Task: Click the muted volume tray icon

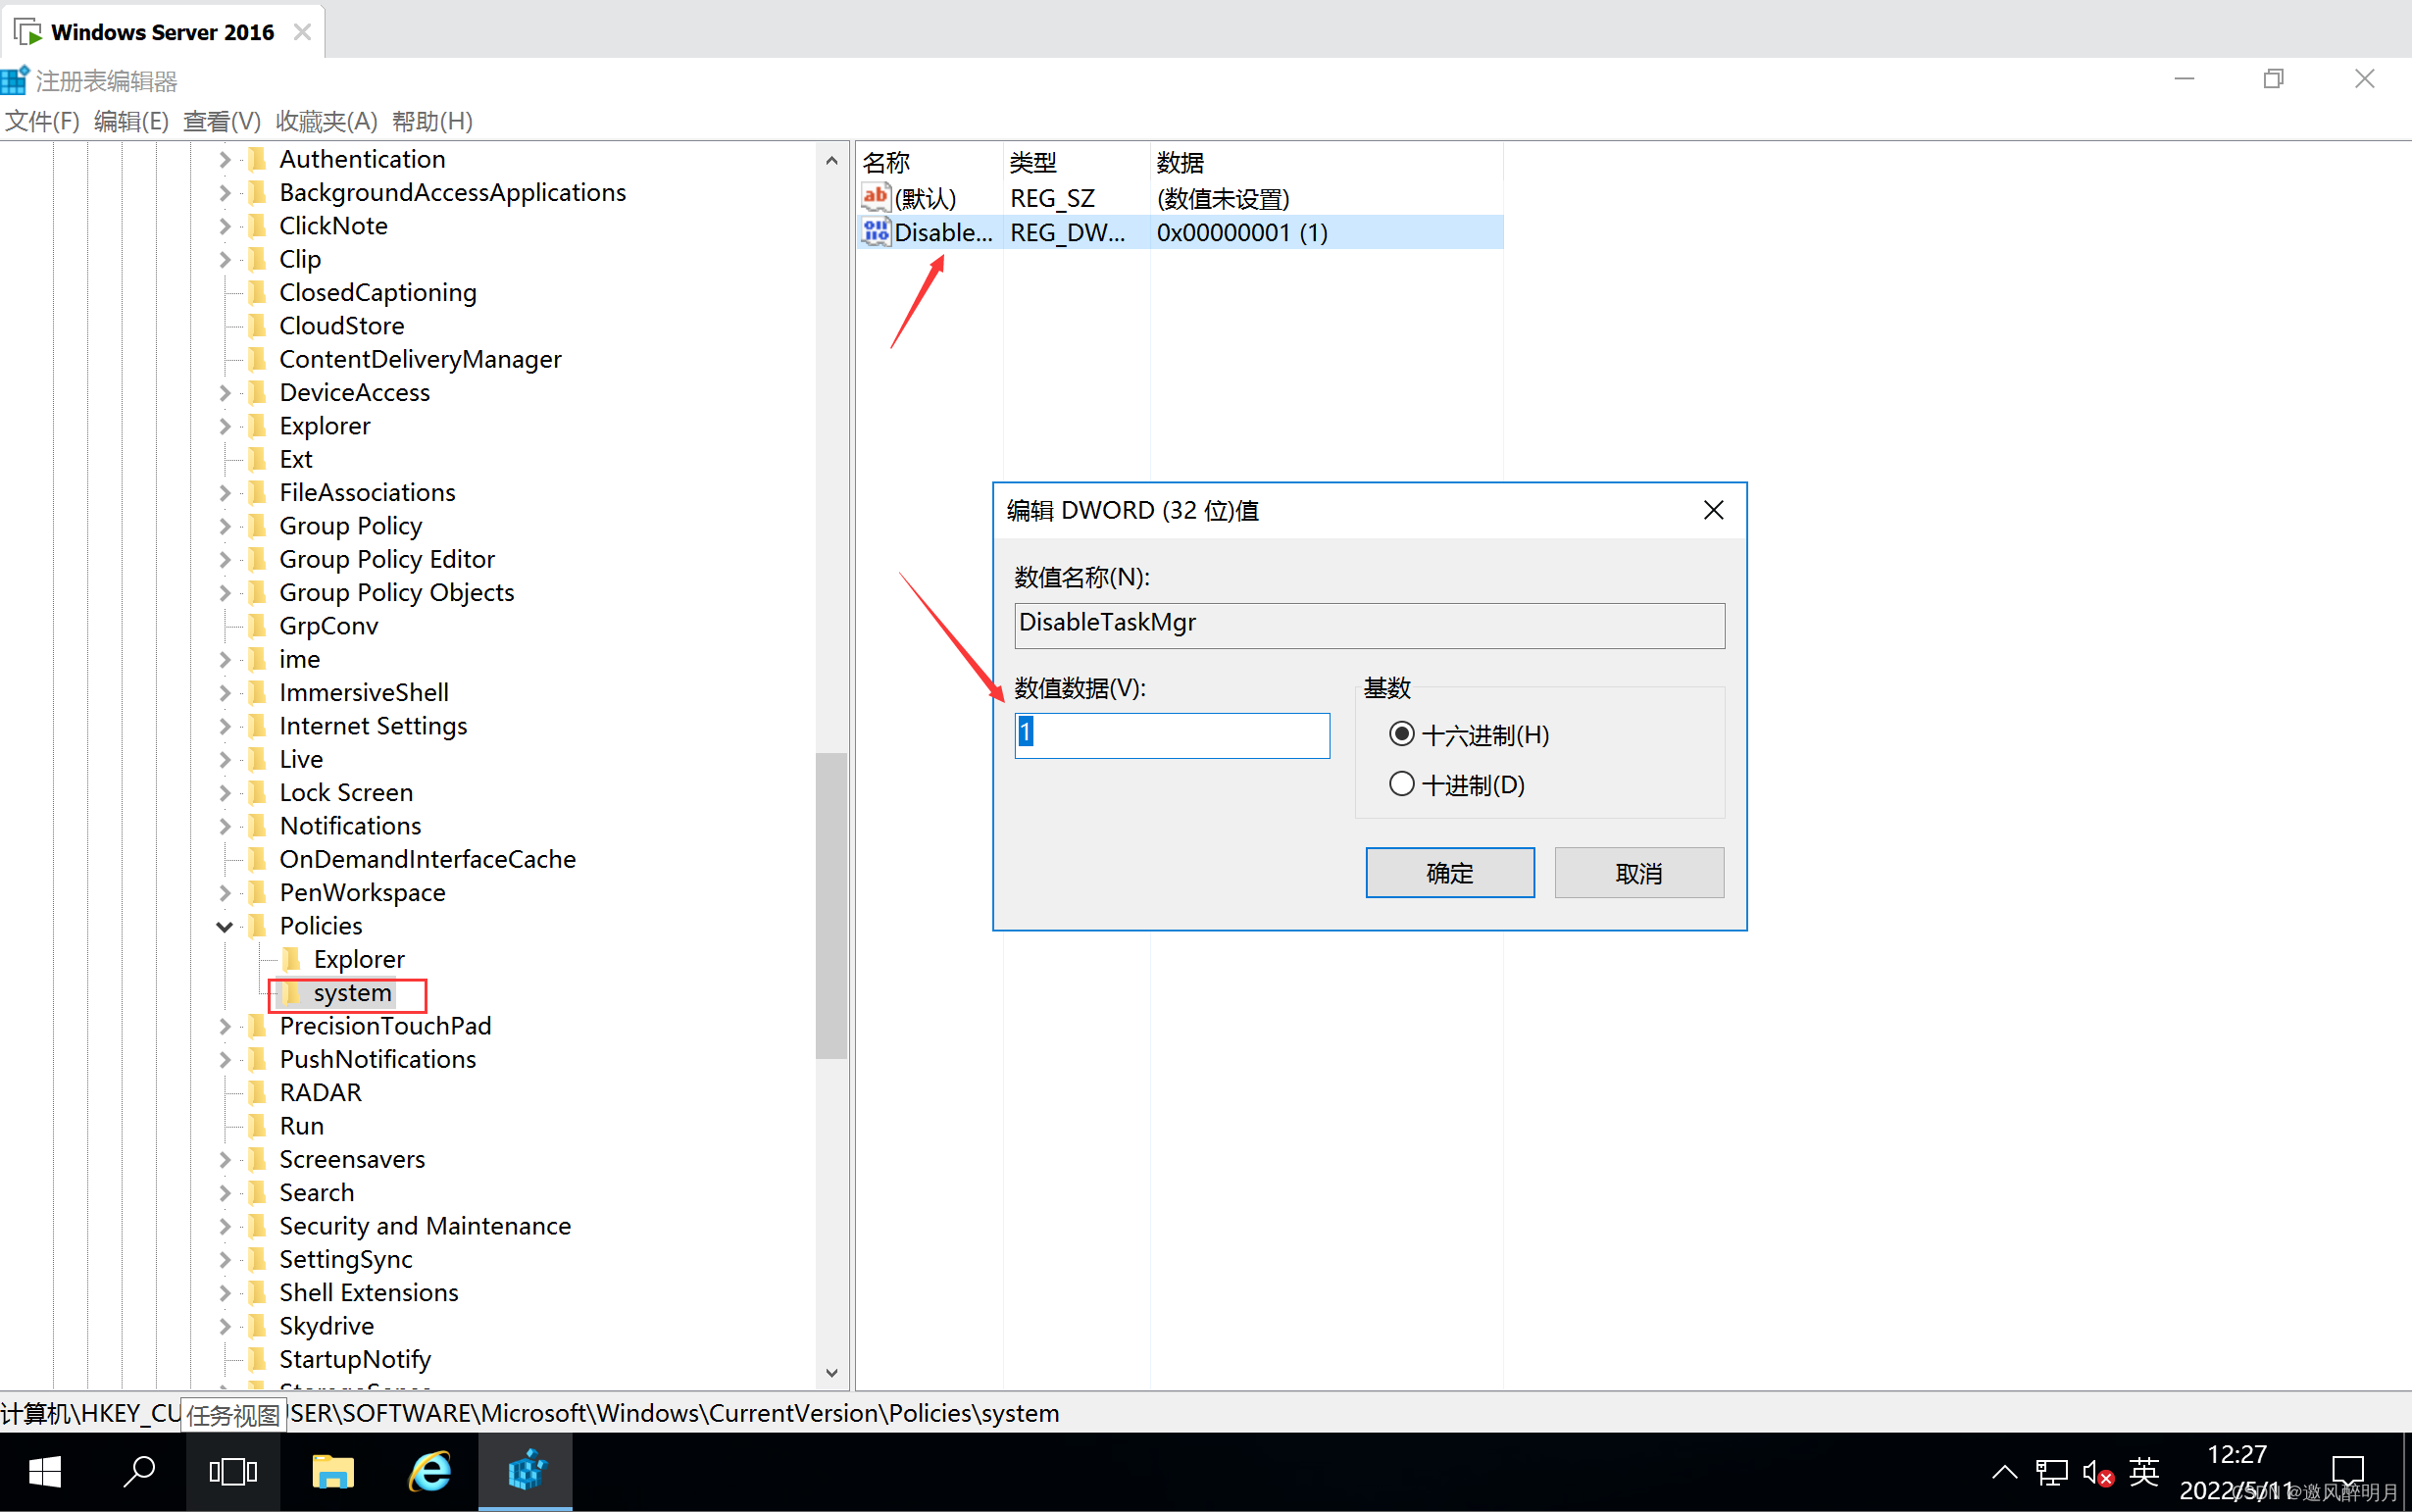Action: click(2097, 1472)
